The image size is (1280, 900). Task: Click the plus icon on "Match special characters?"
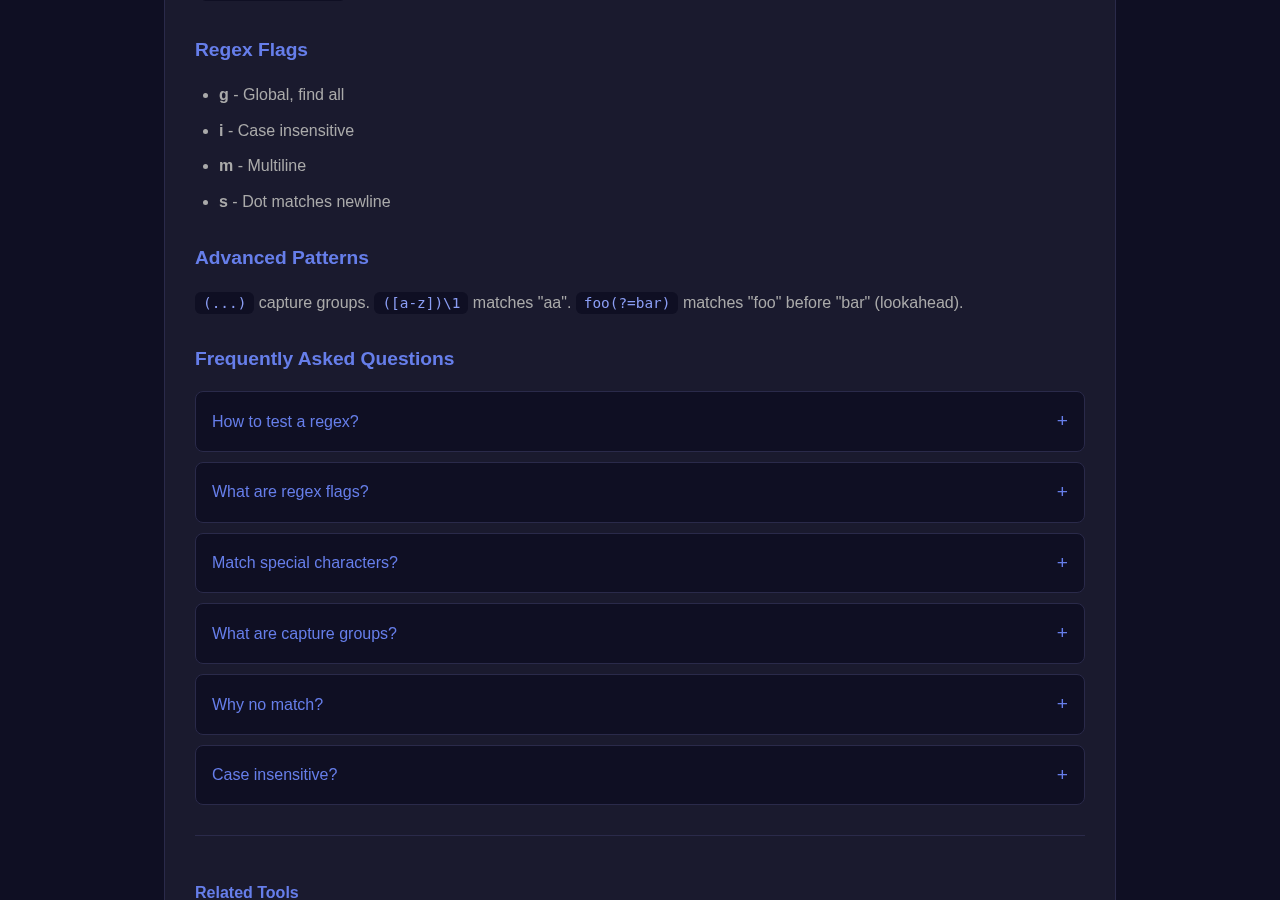click(1062, 563)
